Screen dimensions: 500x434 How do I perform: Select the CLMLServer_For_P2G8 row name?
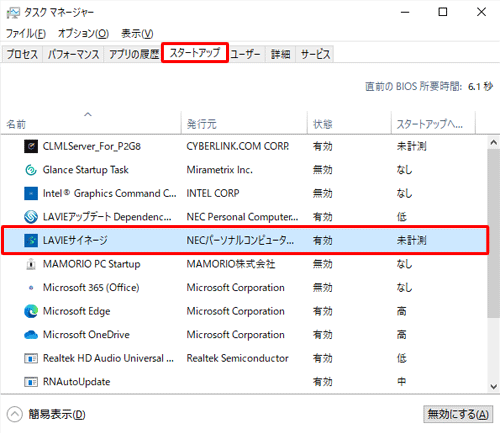tap(92, 146)
